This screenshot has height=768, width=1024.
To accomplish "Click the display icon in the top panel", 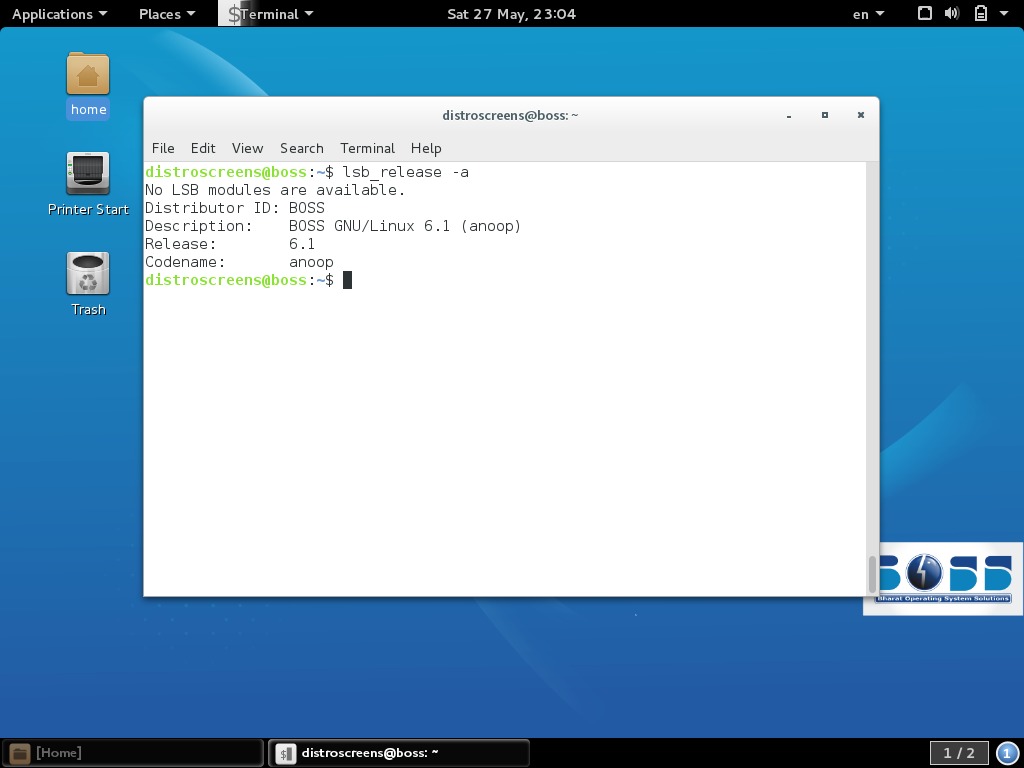I will 923,13.
